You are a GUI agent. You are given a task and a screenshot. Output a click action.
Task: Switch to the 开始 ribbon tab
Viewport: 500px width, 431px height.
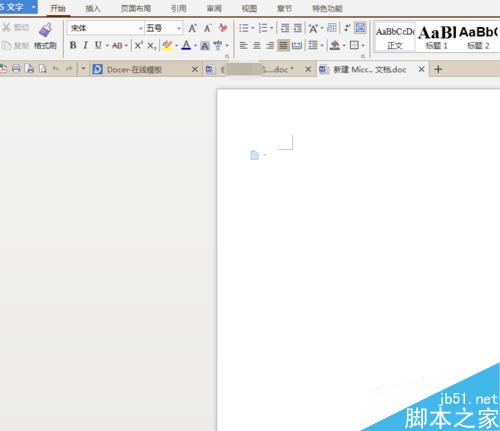click(x=58, y=8)
